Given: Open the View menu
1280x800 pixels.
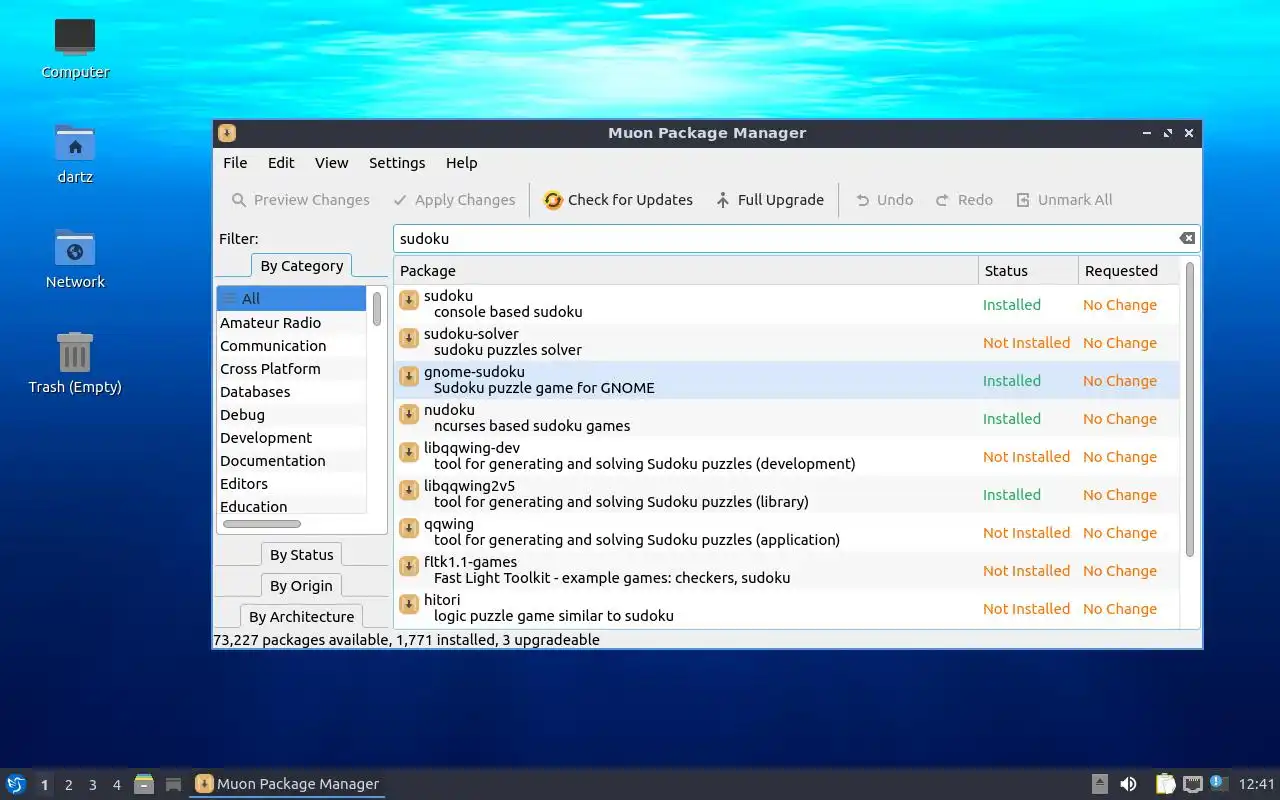Looking at the screenshot, I should (331, 163).
